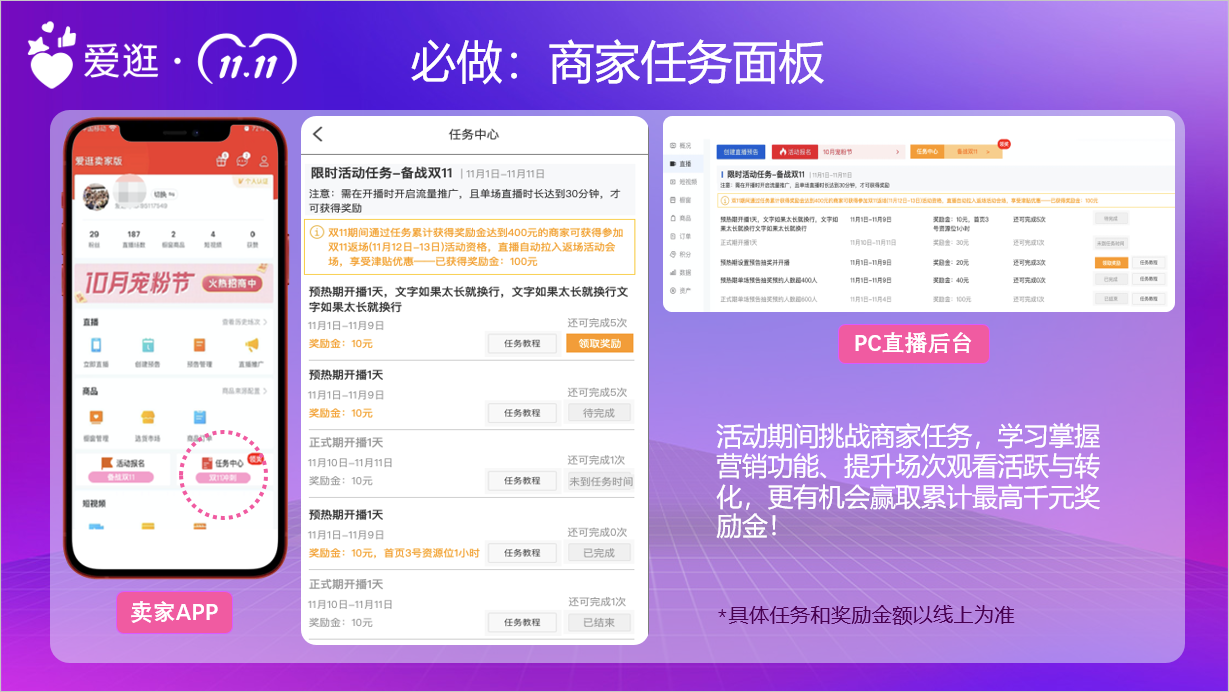The width and height of the screenshot is (1229, 692).
Task: Tap the gift icon in the phone header
Action: (221, 161)
